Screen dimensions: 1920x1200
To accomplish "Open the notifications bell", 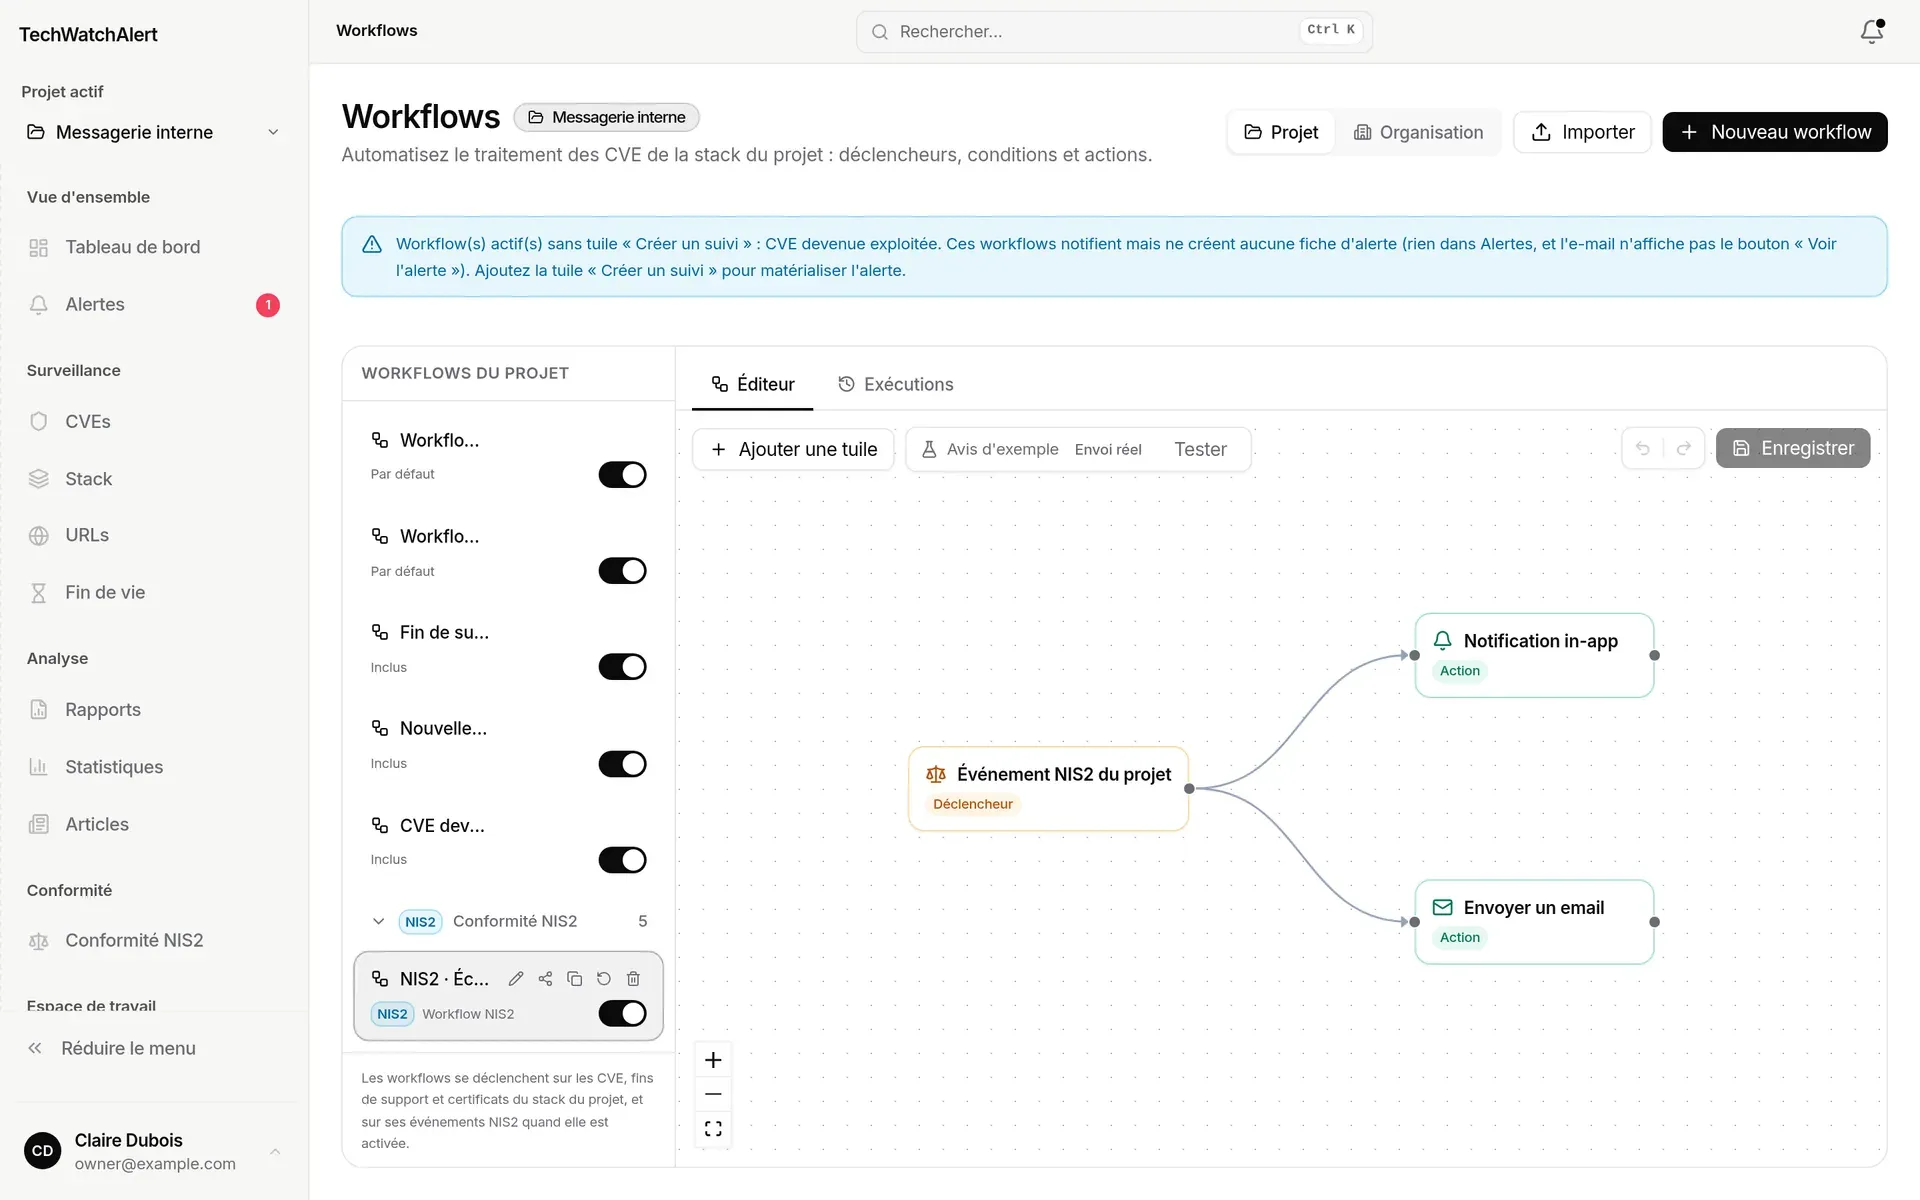I will tap(1872, 31).
